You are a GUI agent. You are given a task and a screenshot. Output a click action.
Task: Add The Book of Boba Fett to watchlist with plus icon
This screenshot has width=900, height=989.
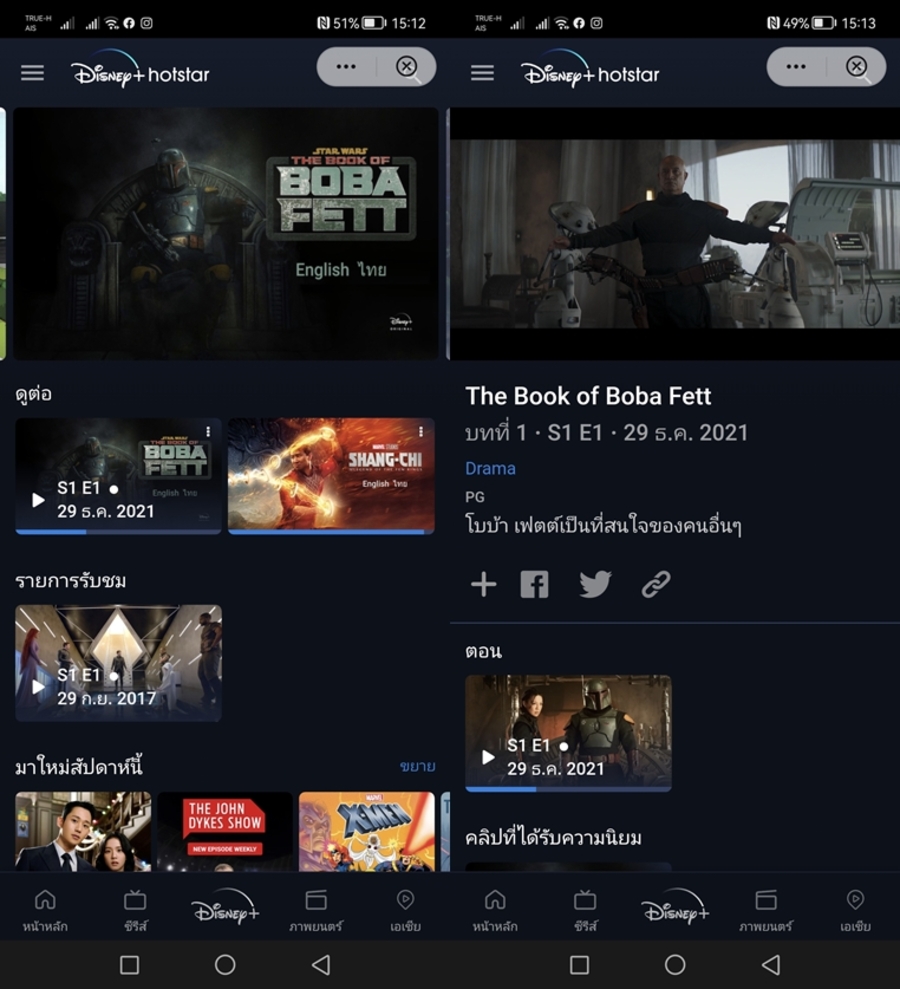(x=483, y=584)
